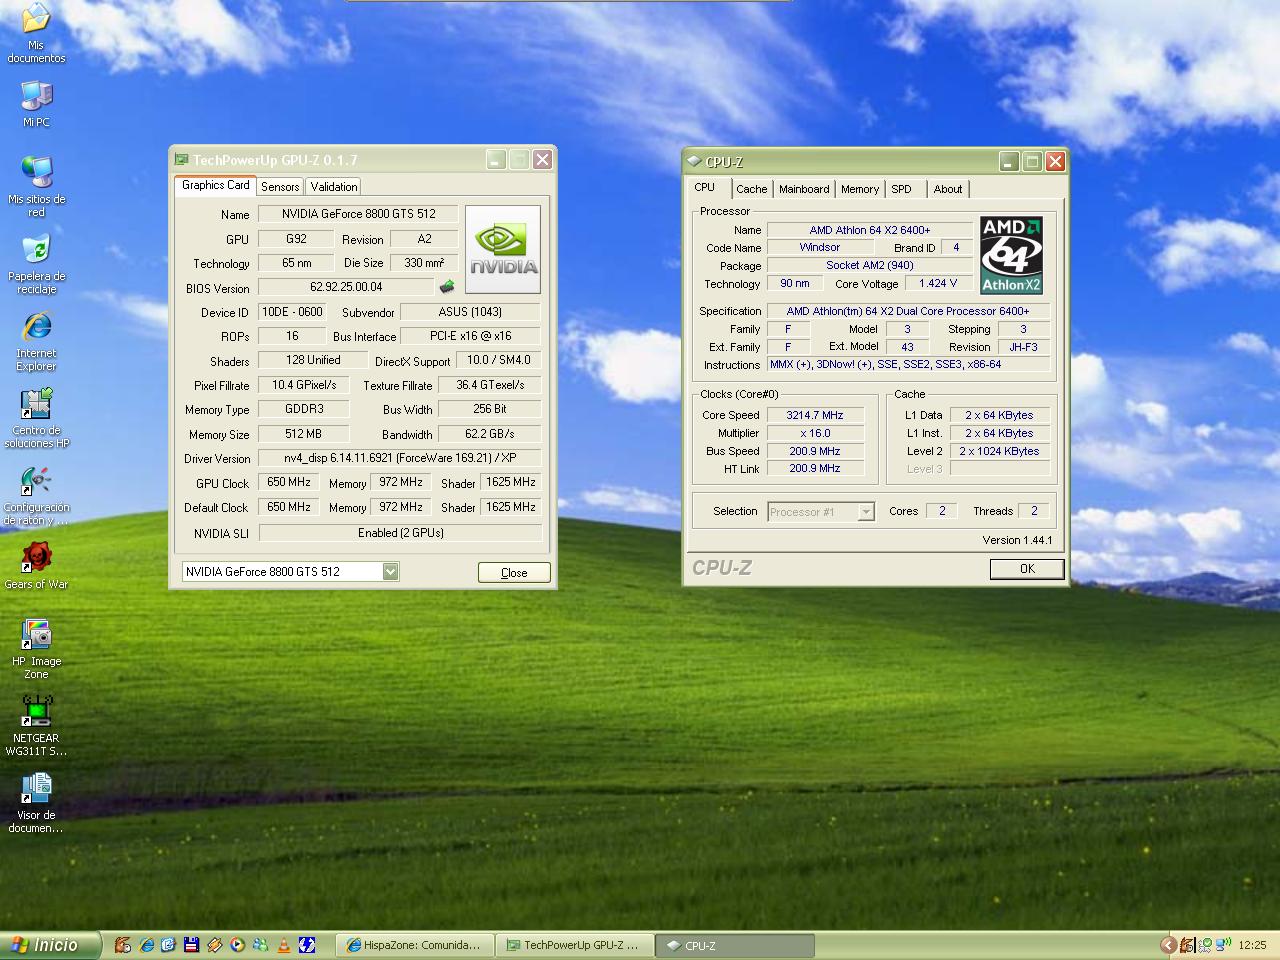
Task: Open Gears of War desktop shortcut
Action: coord(36,557)
